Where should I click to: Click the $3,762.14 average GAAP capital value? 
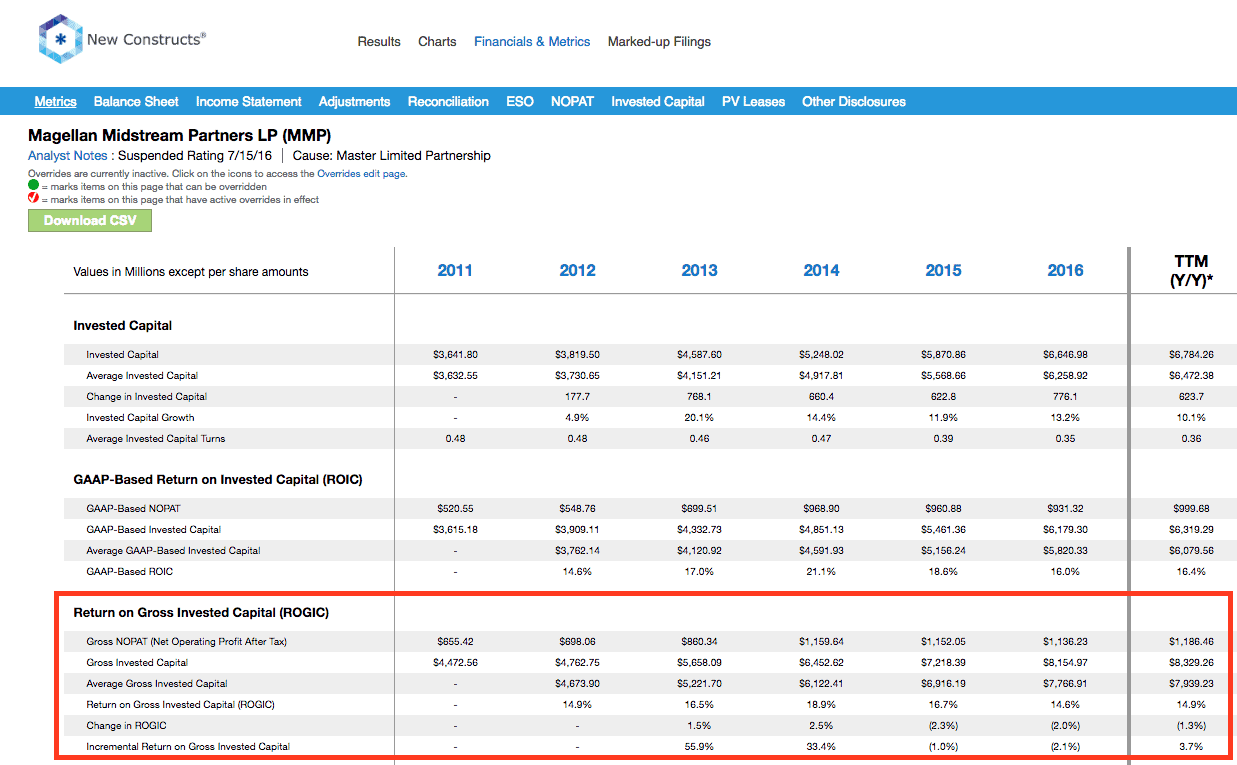pos(577,550)
